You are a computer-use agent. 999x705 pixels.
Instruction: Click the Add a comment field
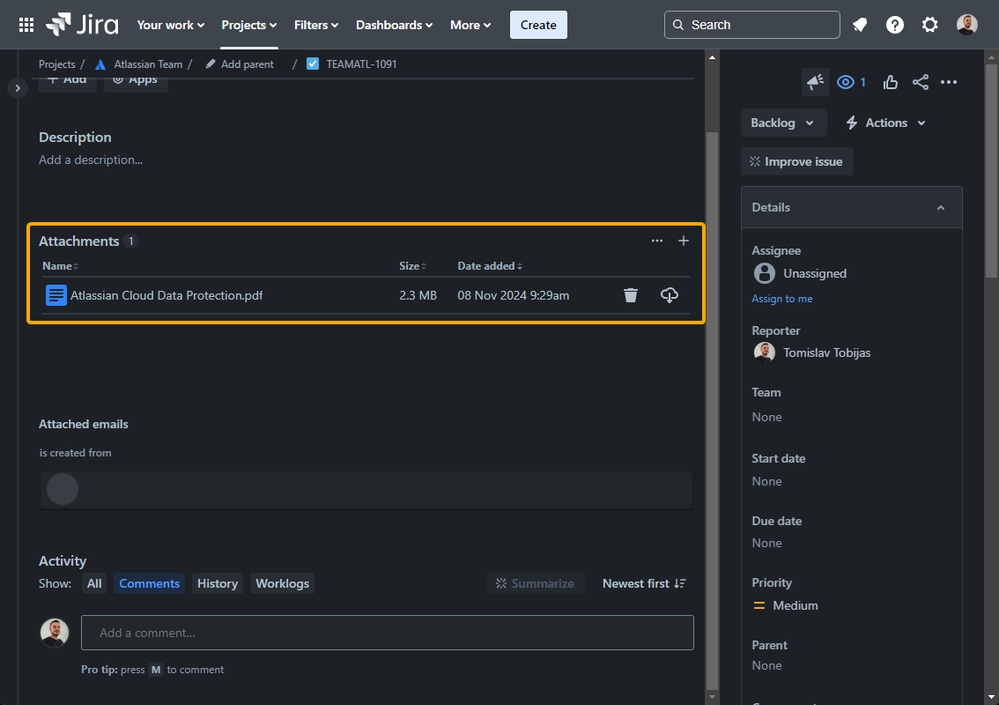pos(387,632)
